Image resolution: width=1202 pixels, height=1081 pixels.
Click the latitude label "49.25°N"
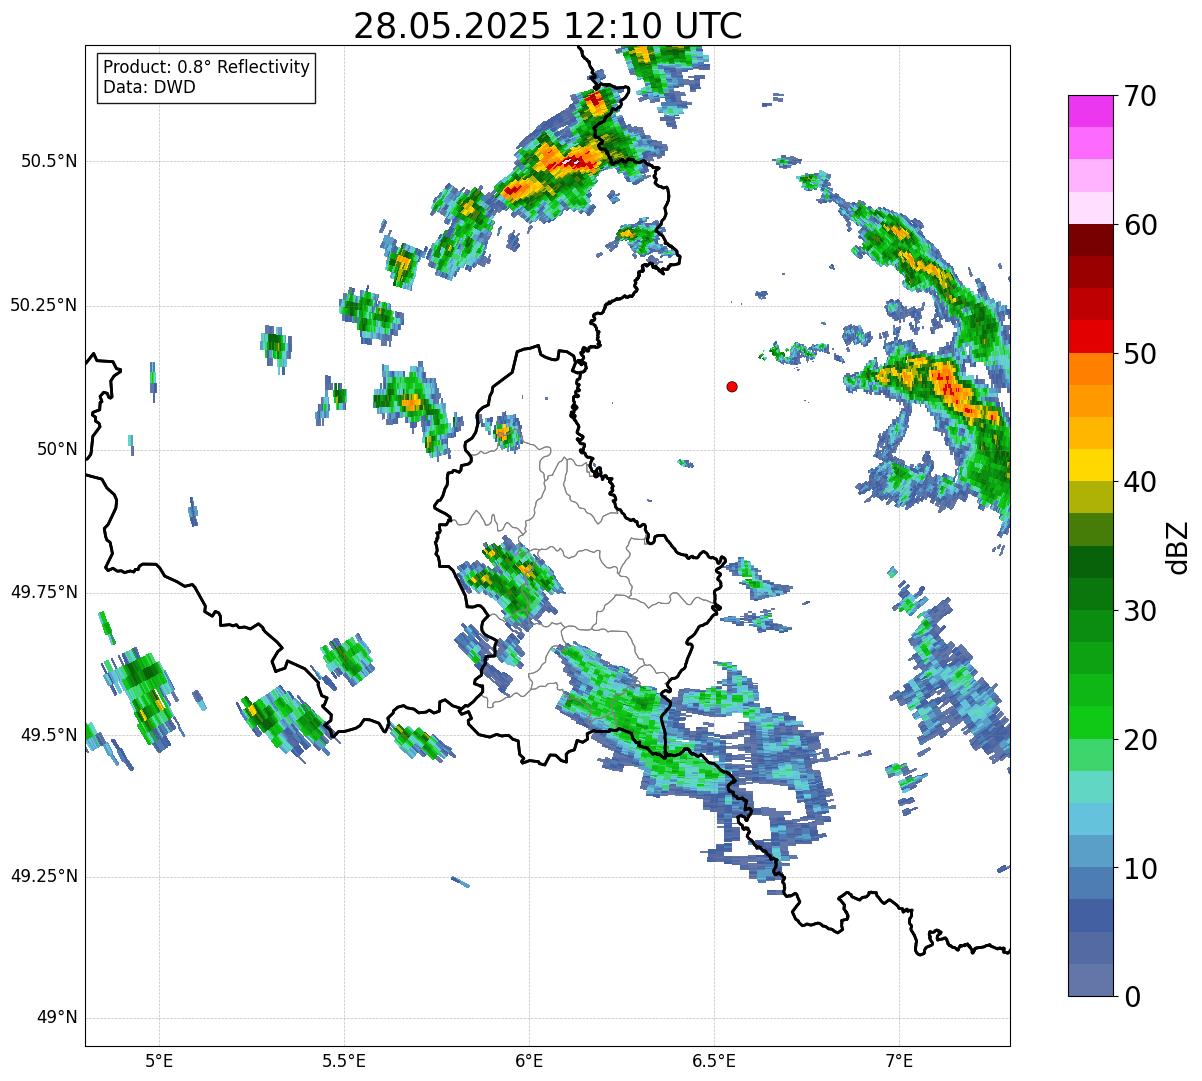point(44,876)
